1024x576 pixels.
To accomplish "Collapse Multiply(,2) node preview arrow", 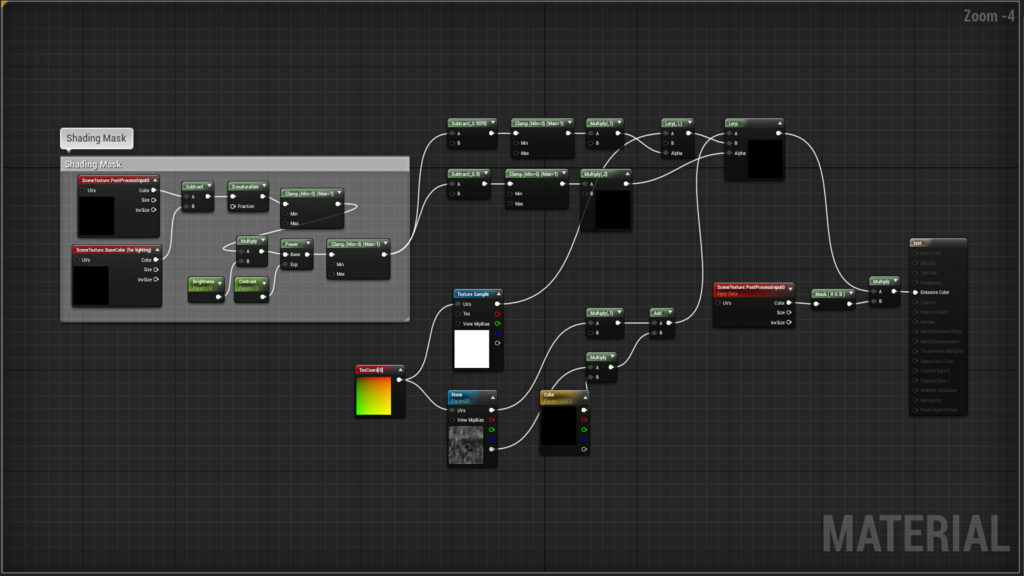I will tap(627, 174).
